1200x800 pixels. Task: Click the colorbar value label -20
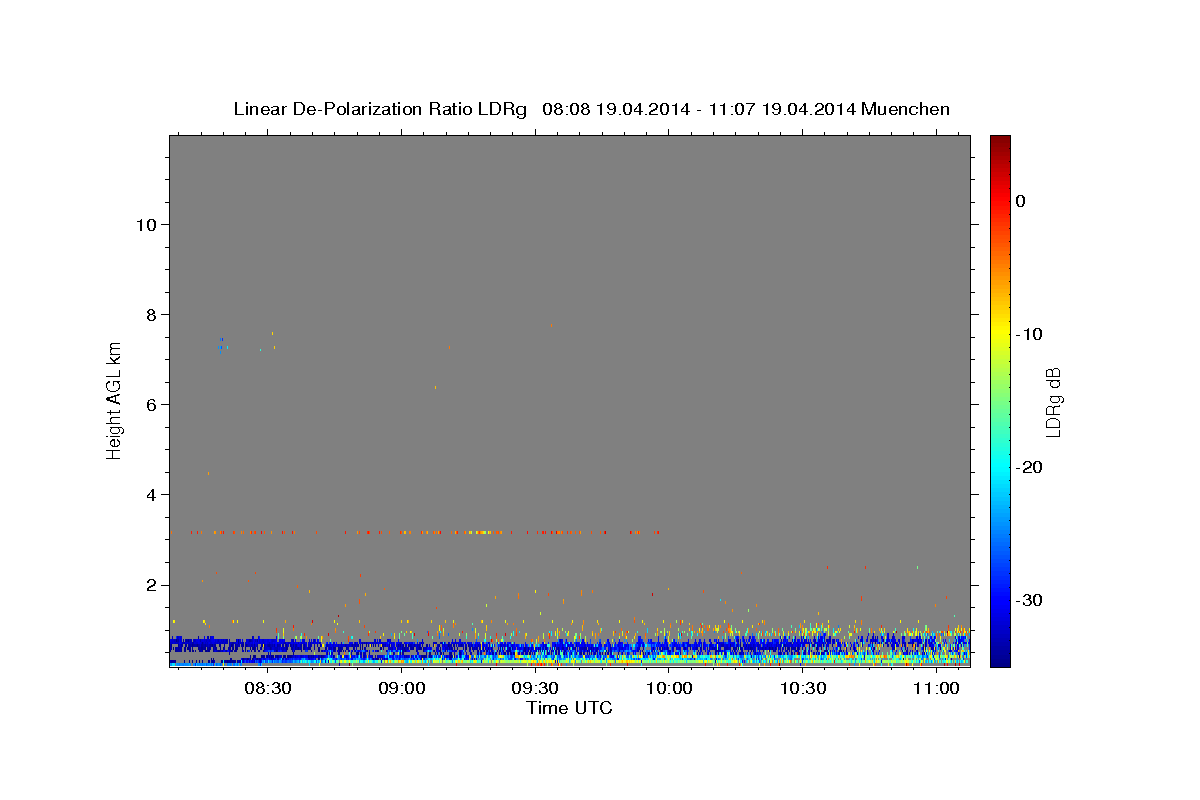click(x=1029, y=467)
